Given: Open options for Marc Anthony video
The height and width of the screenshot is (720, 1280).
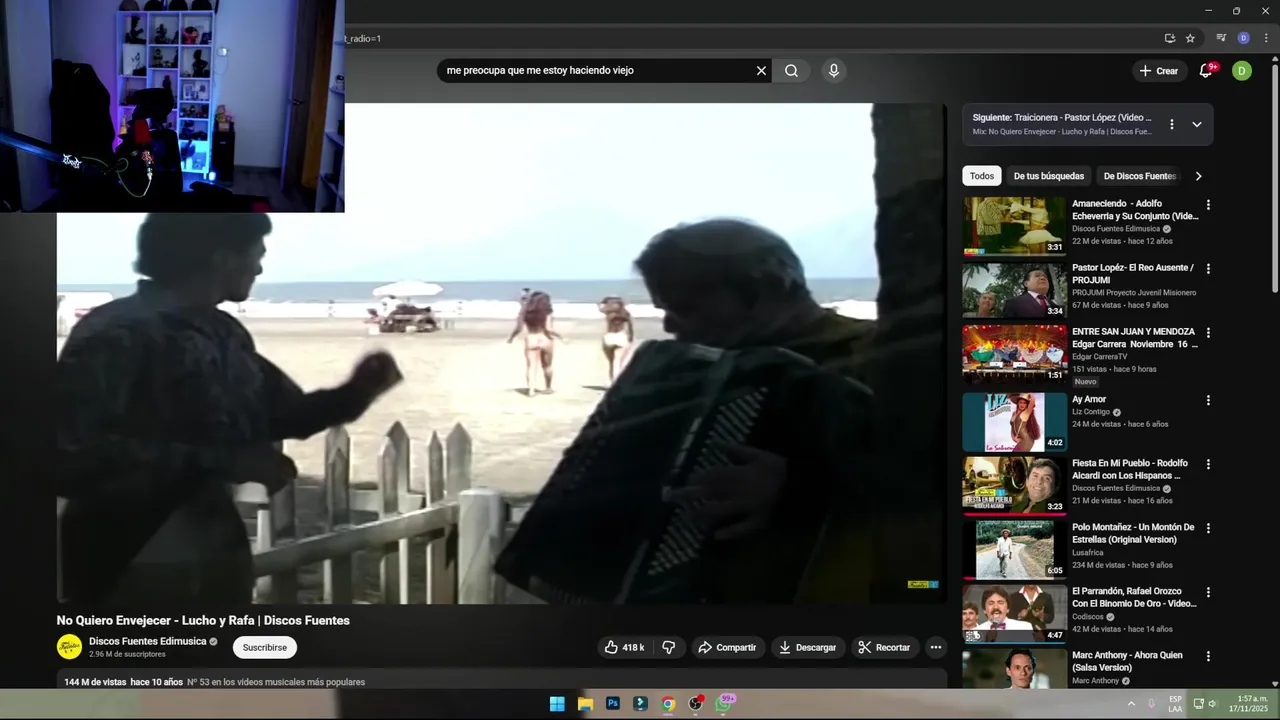Looking at the screenshot, I should click(x=1208, y=656).
